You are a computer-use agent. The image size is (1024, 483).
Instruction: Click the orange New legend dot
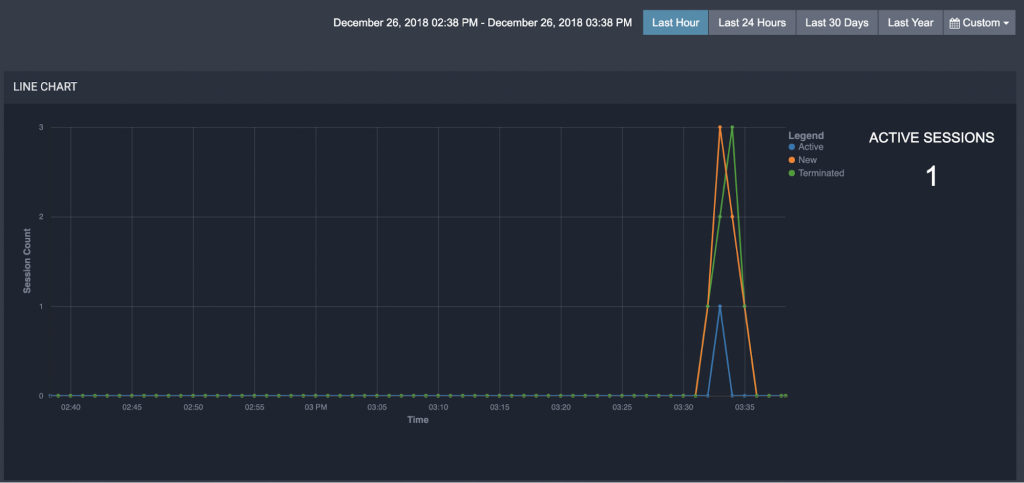pos(792,160)
